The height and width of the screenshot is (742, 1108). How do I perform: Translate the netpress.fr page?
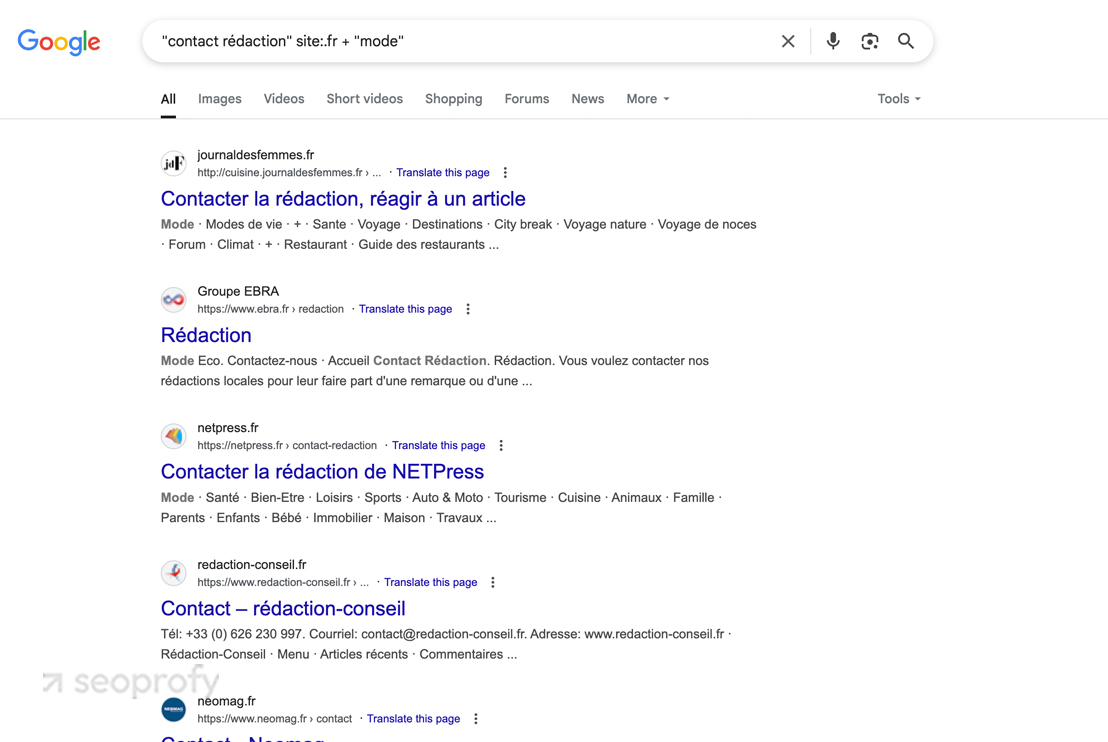tap(439, 445)
